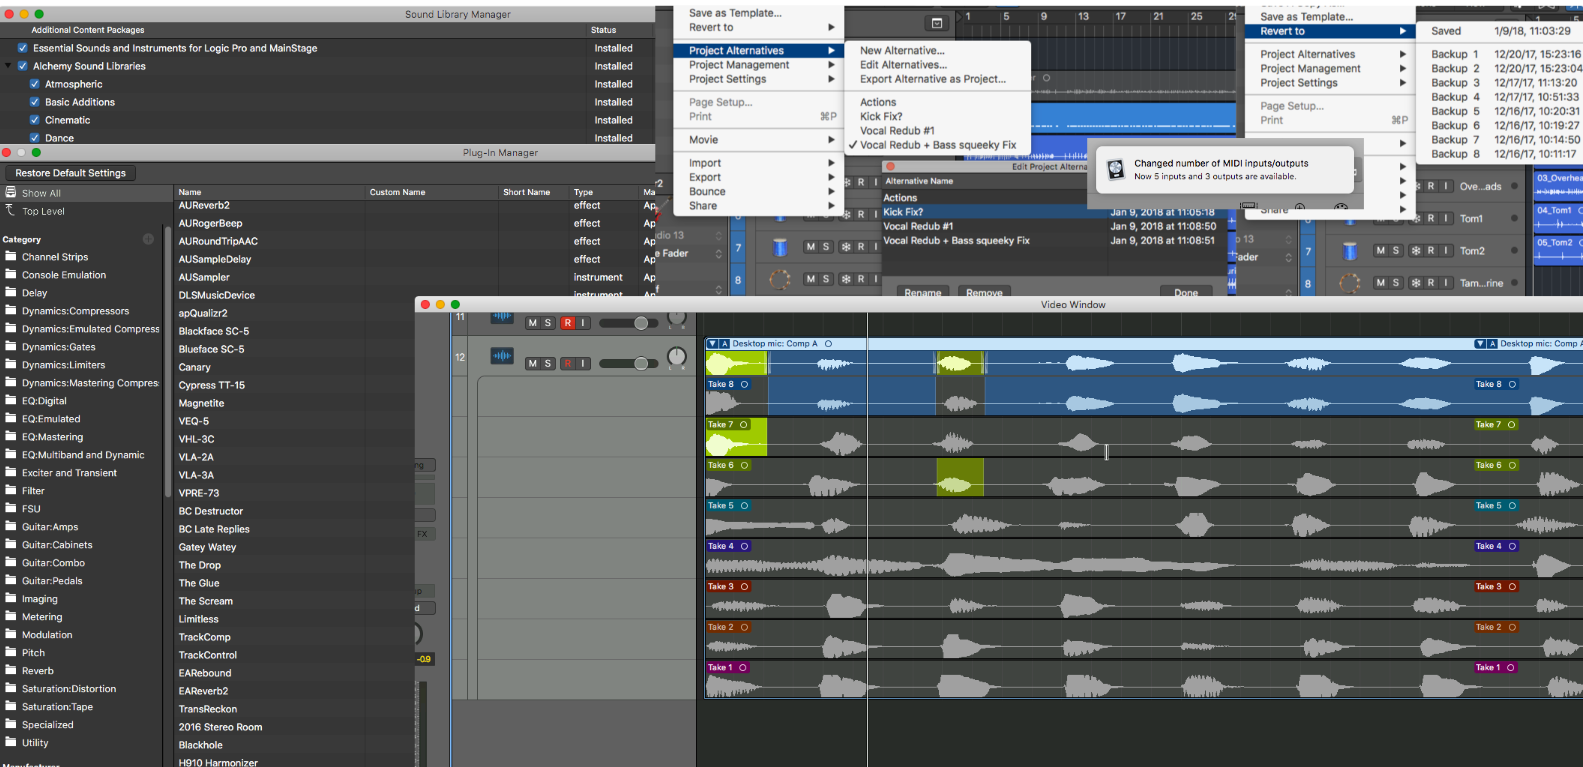Click the Restore Default Settings button
The height and width of the screenshot is (767, 1583).
click(x=71, y=173)
